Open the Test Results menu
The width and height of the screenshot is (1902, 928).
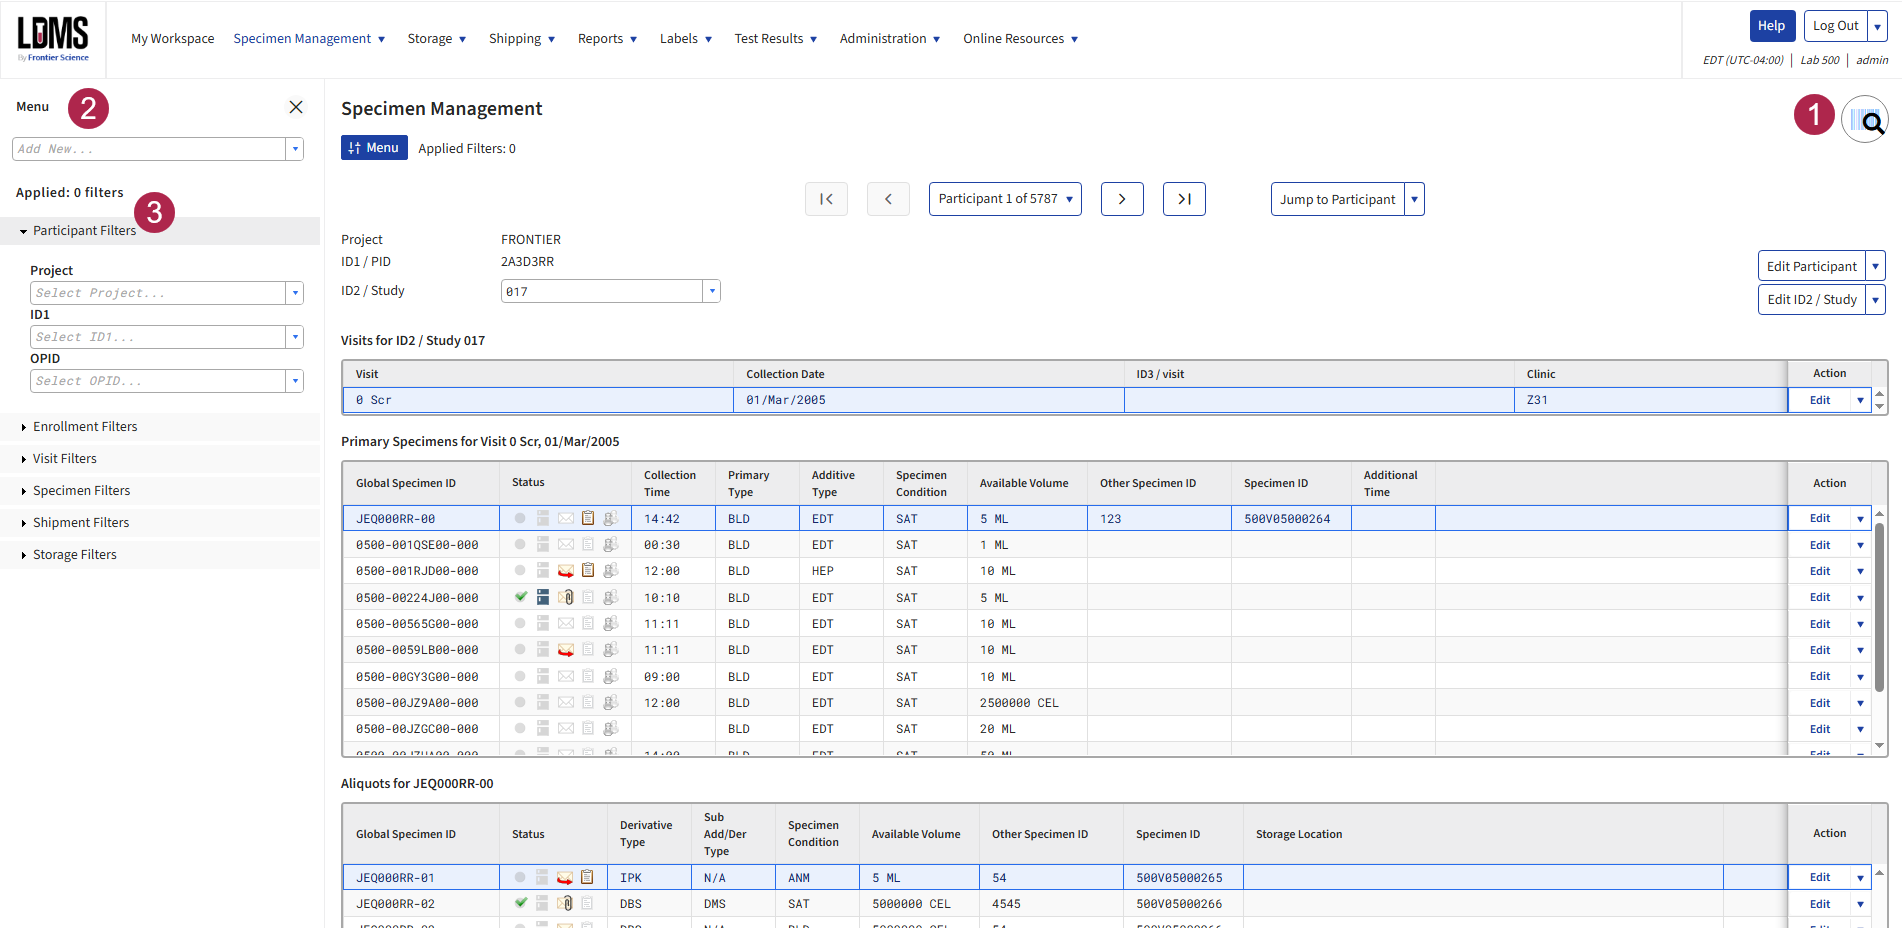click(x=776, y=39)
